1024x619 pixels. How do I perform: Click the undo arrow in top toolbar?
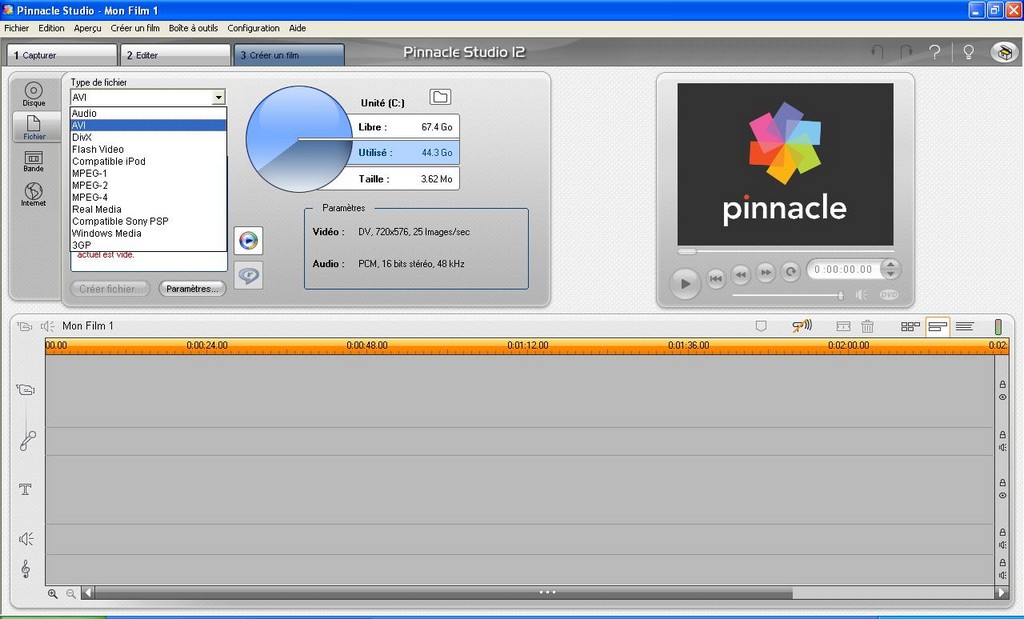point(878,52)
